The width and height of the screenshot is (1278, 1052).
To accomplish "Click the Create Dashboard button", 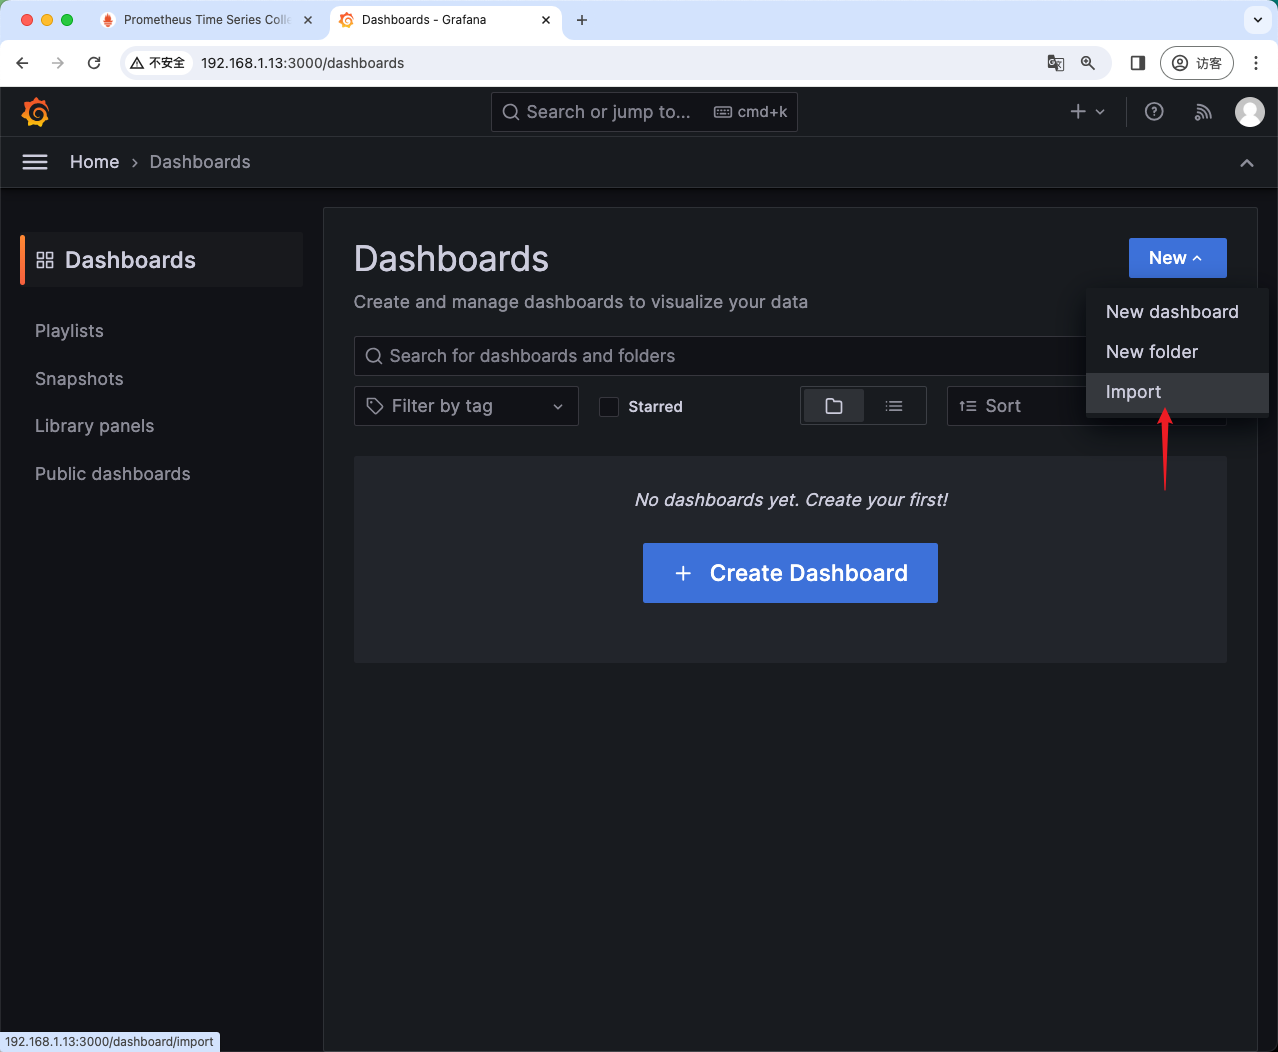I will pyautogui.click(x=790, y=573).
